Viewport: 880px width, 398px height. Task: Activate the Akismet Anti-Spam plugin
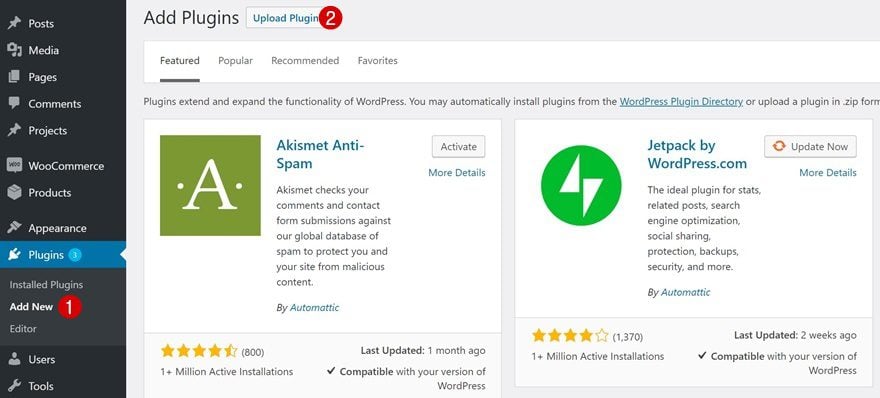[x=459, y=147]
